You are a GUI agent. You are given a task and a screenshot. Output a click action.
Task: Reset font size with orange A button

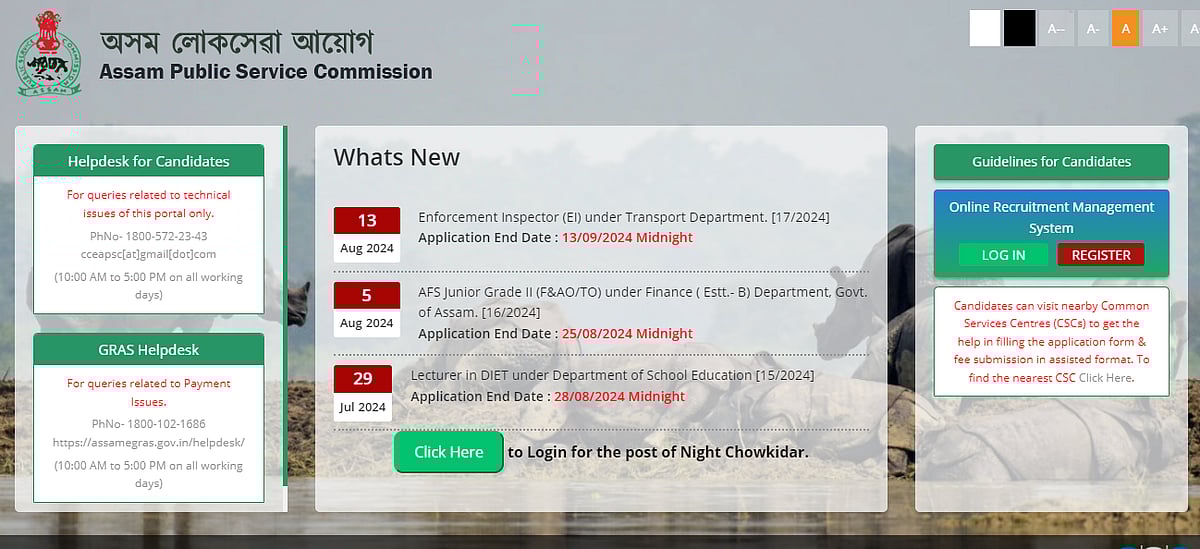click(1125, 29)
